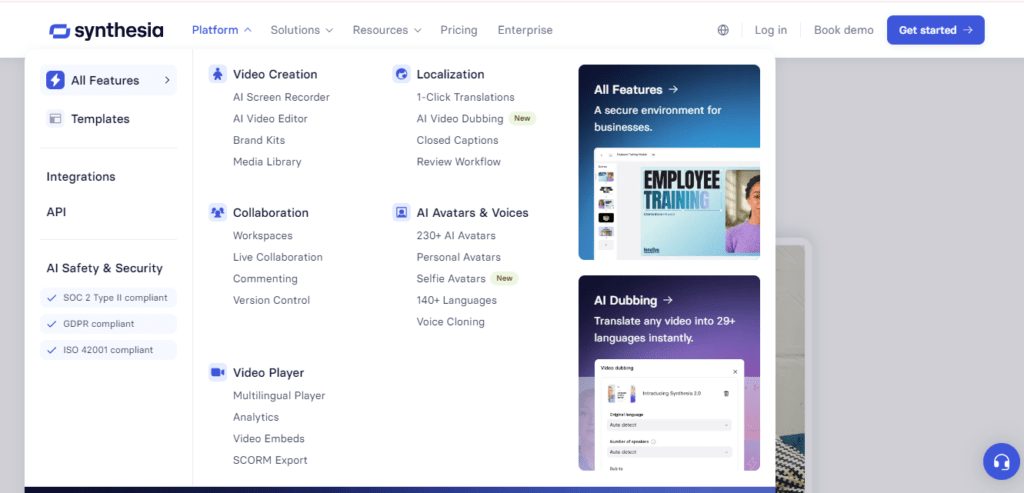The image size is (1024, 493).
Task: Open 1-Click Translations
Action: [x=466, y=97]
